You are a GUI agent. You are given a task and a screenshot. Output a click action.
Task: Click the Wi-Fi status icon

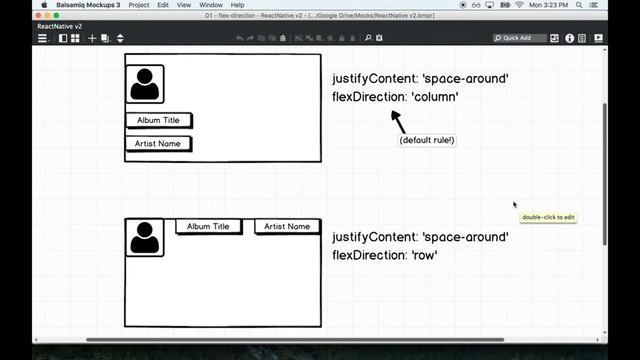519,5
